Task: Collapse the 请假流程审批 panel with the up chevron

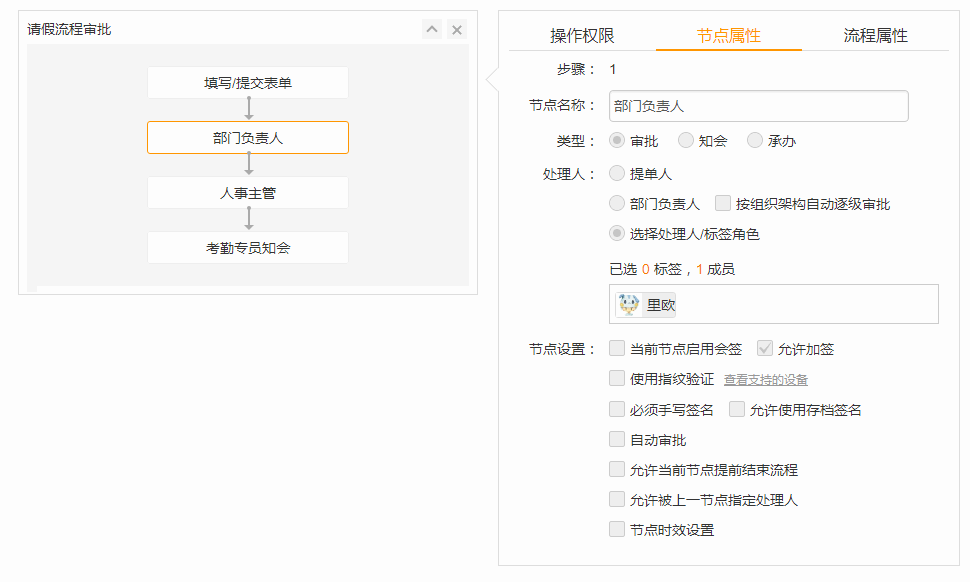Action: point(432,29)
